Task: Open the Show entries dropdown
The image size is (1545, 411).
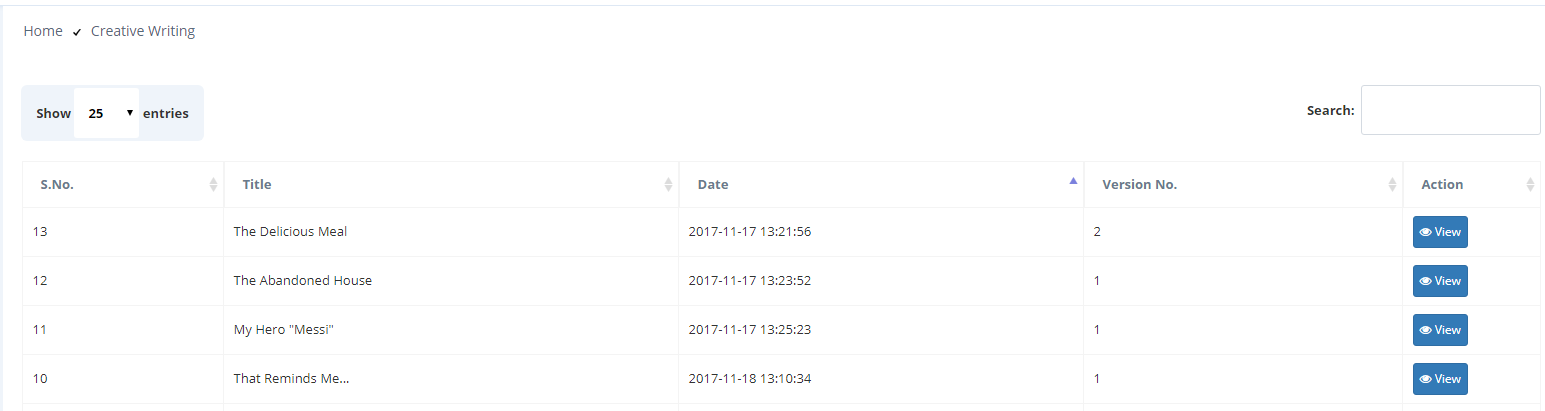Action: 106,113
